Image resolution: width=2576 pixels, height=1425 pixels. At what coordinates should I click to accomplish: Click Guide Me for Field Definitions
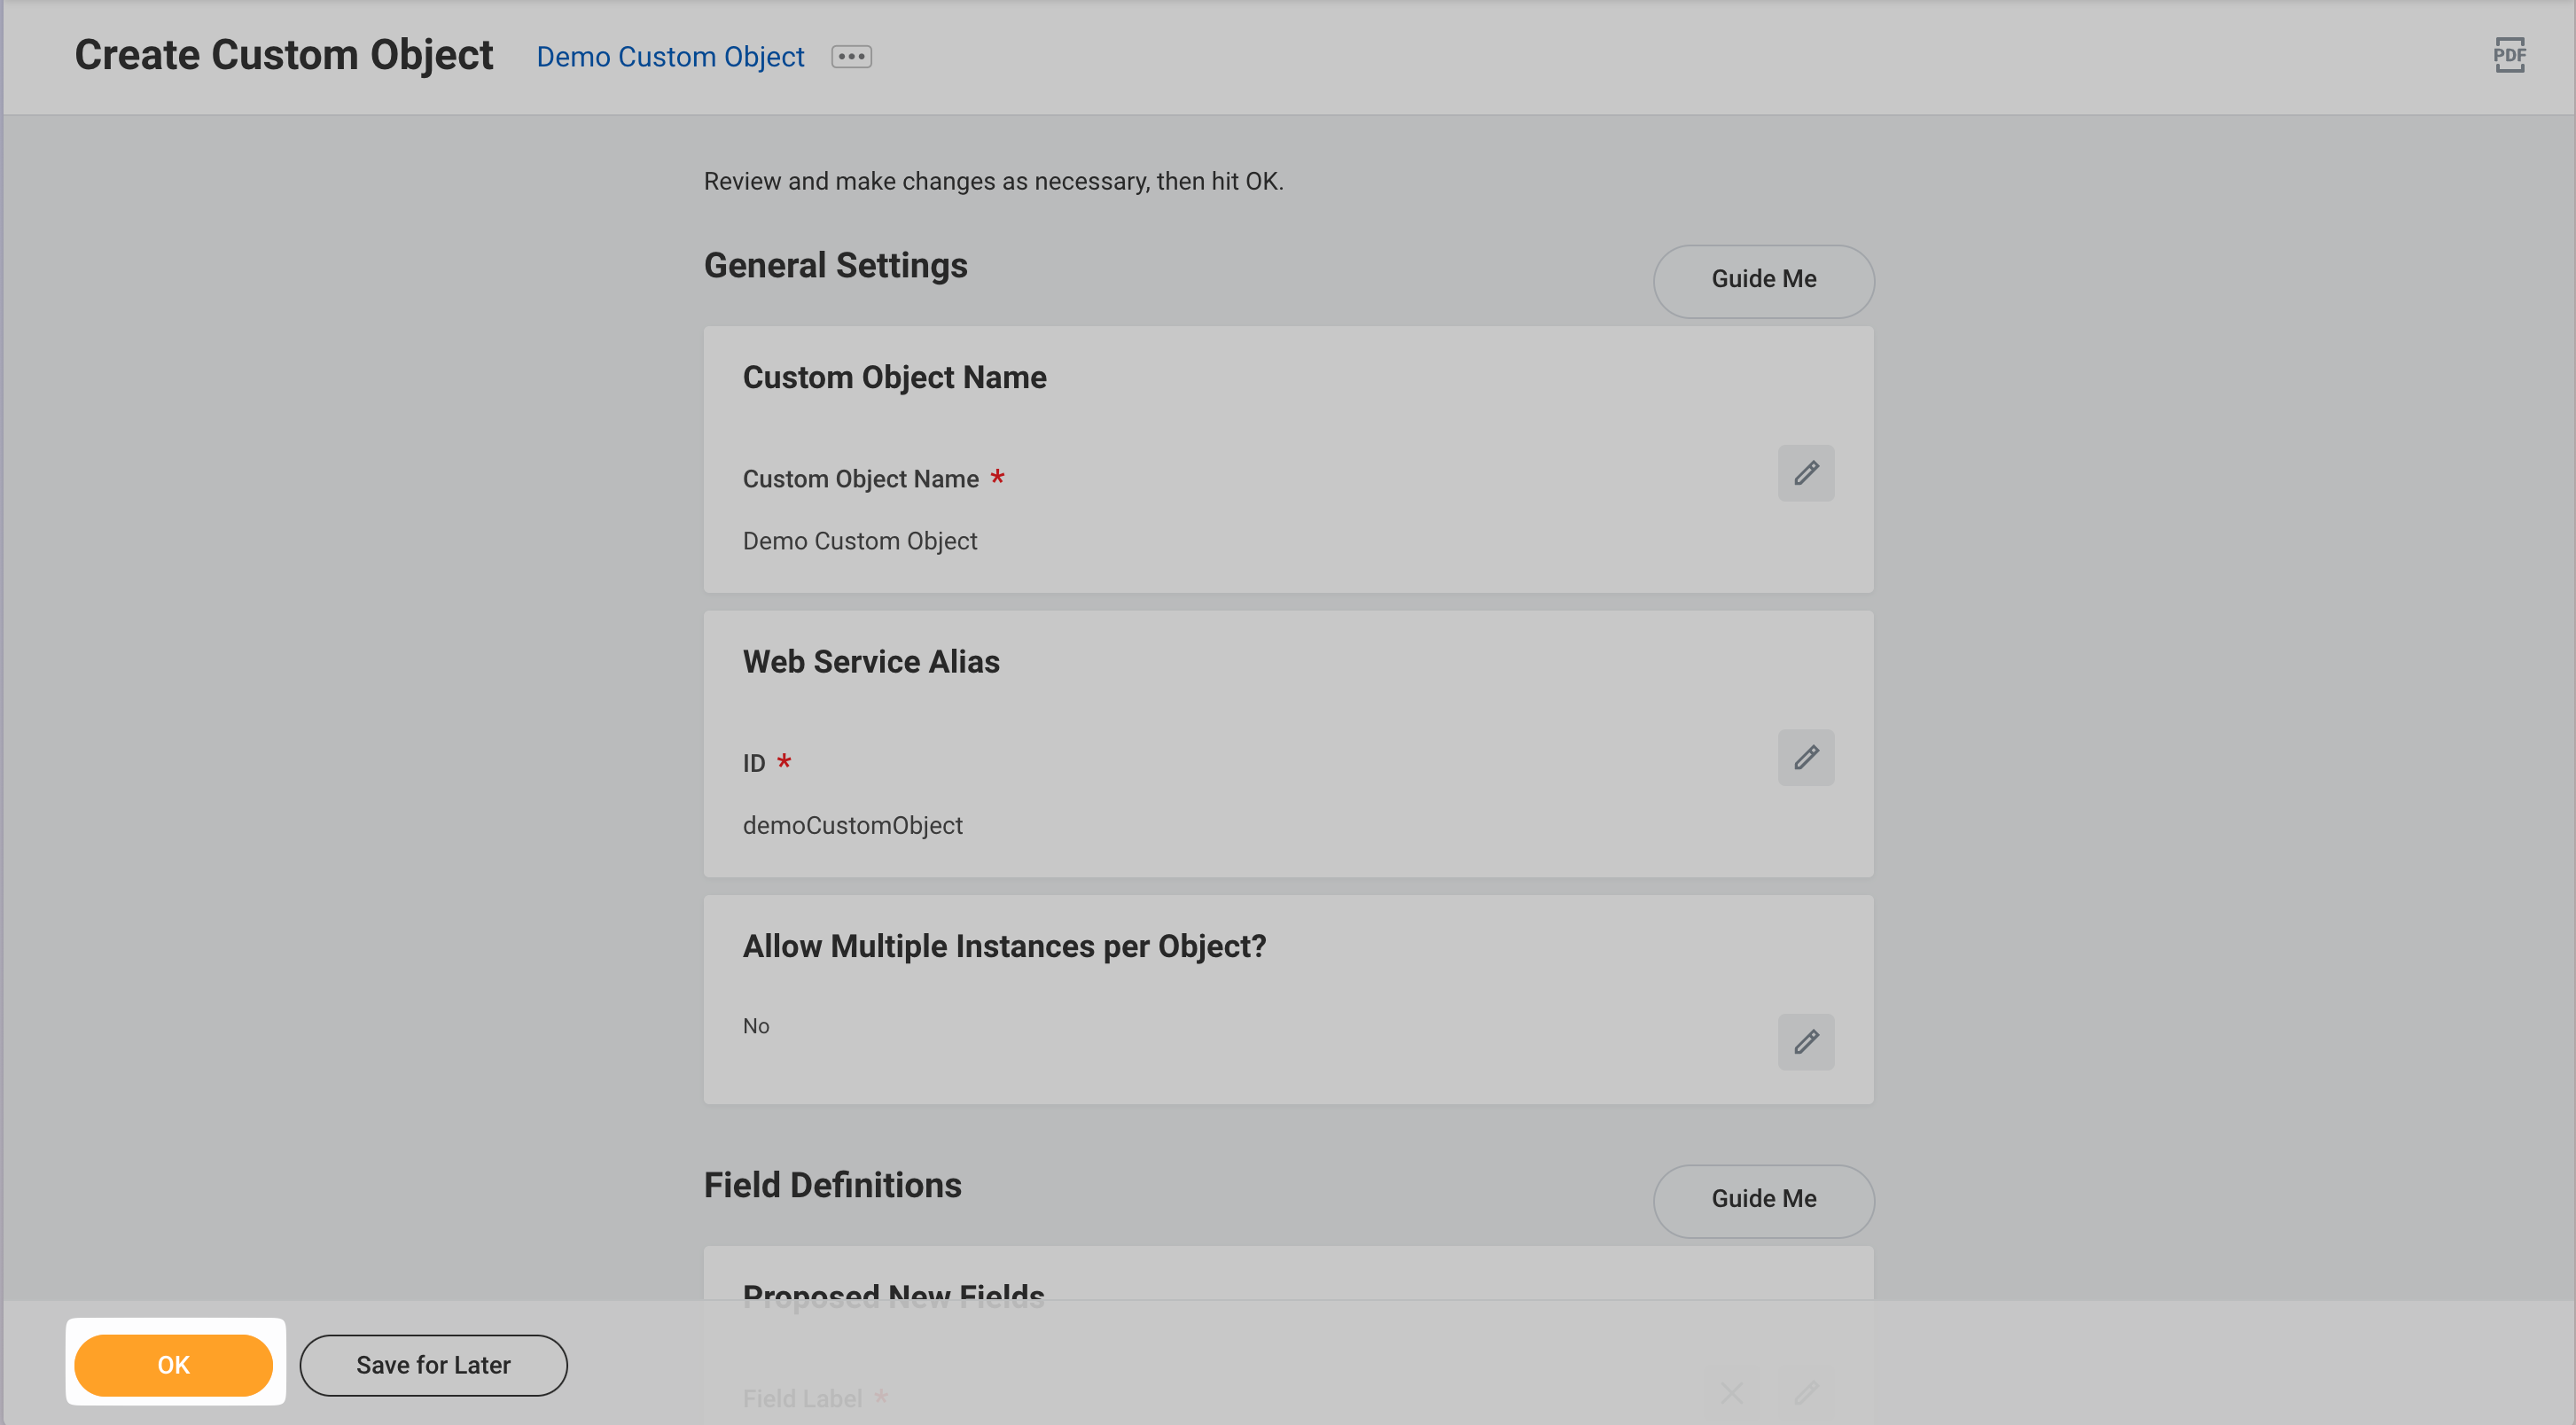point(1763,1199)
